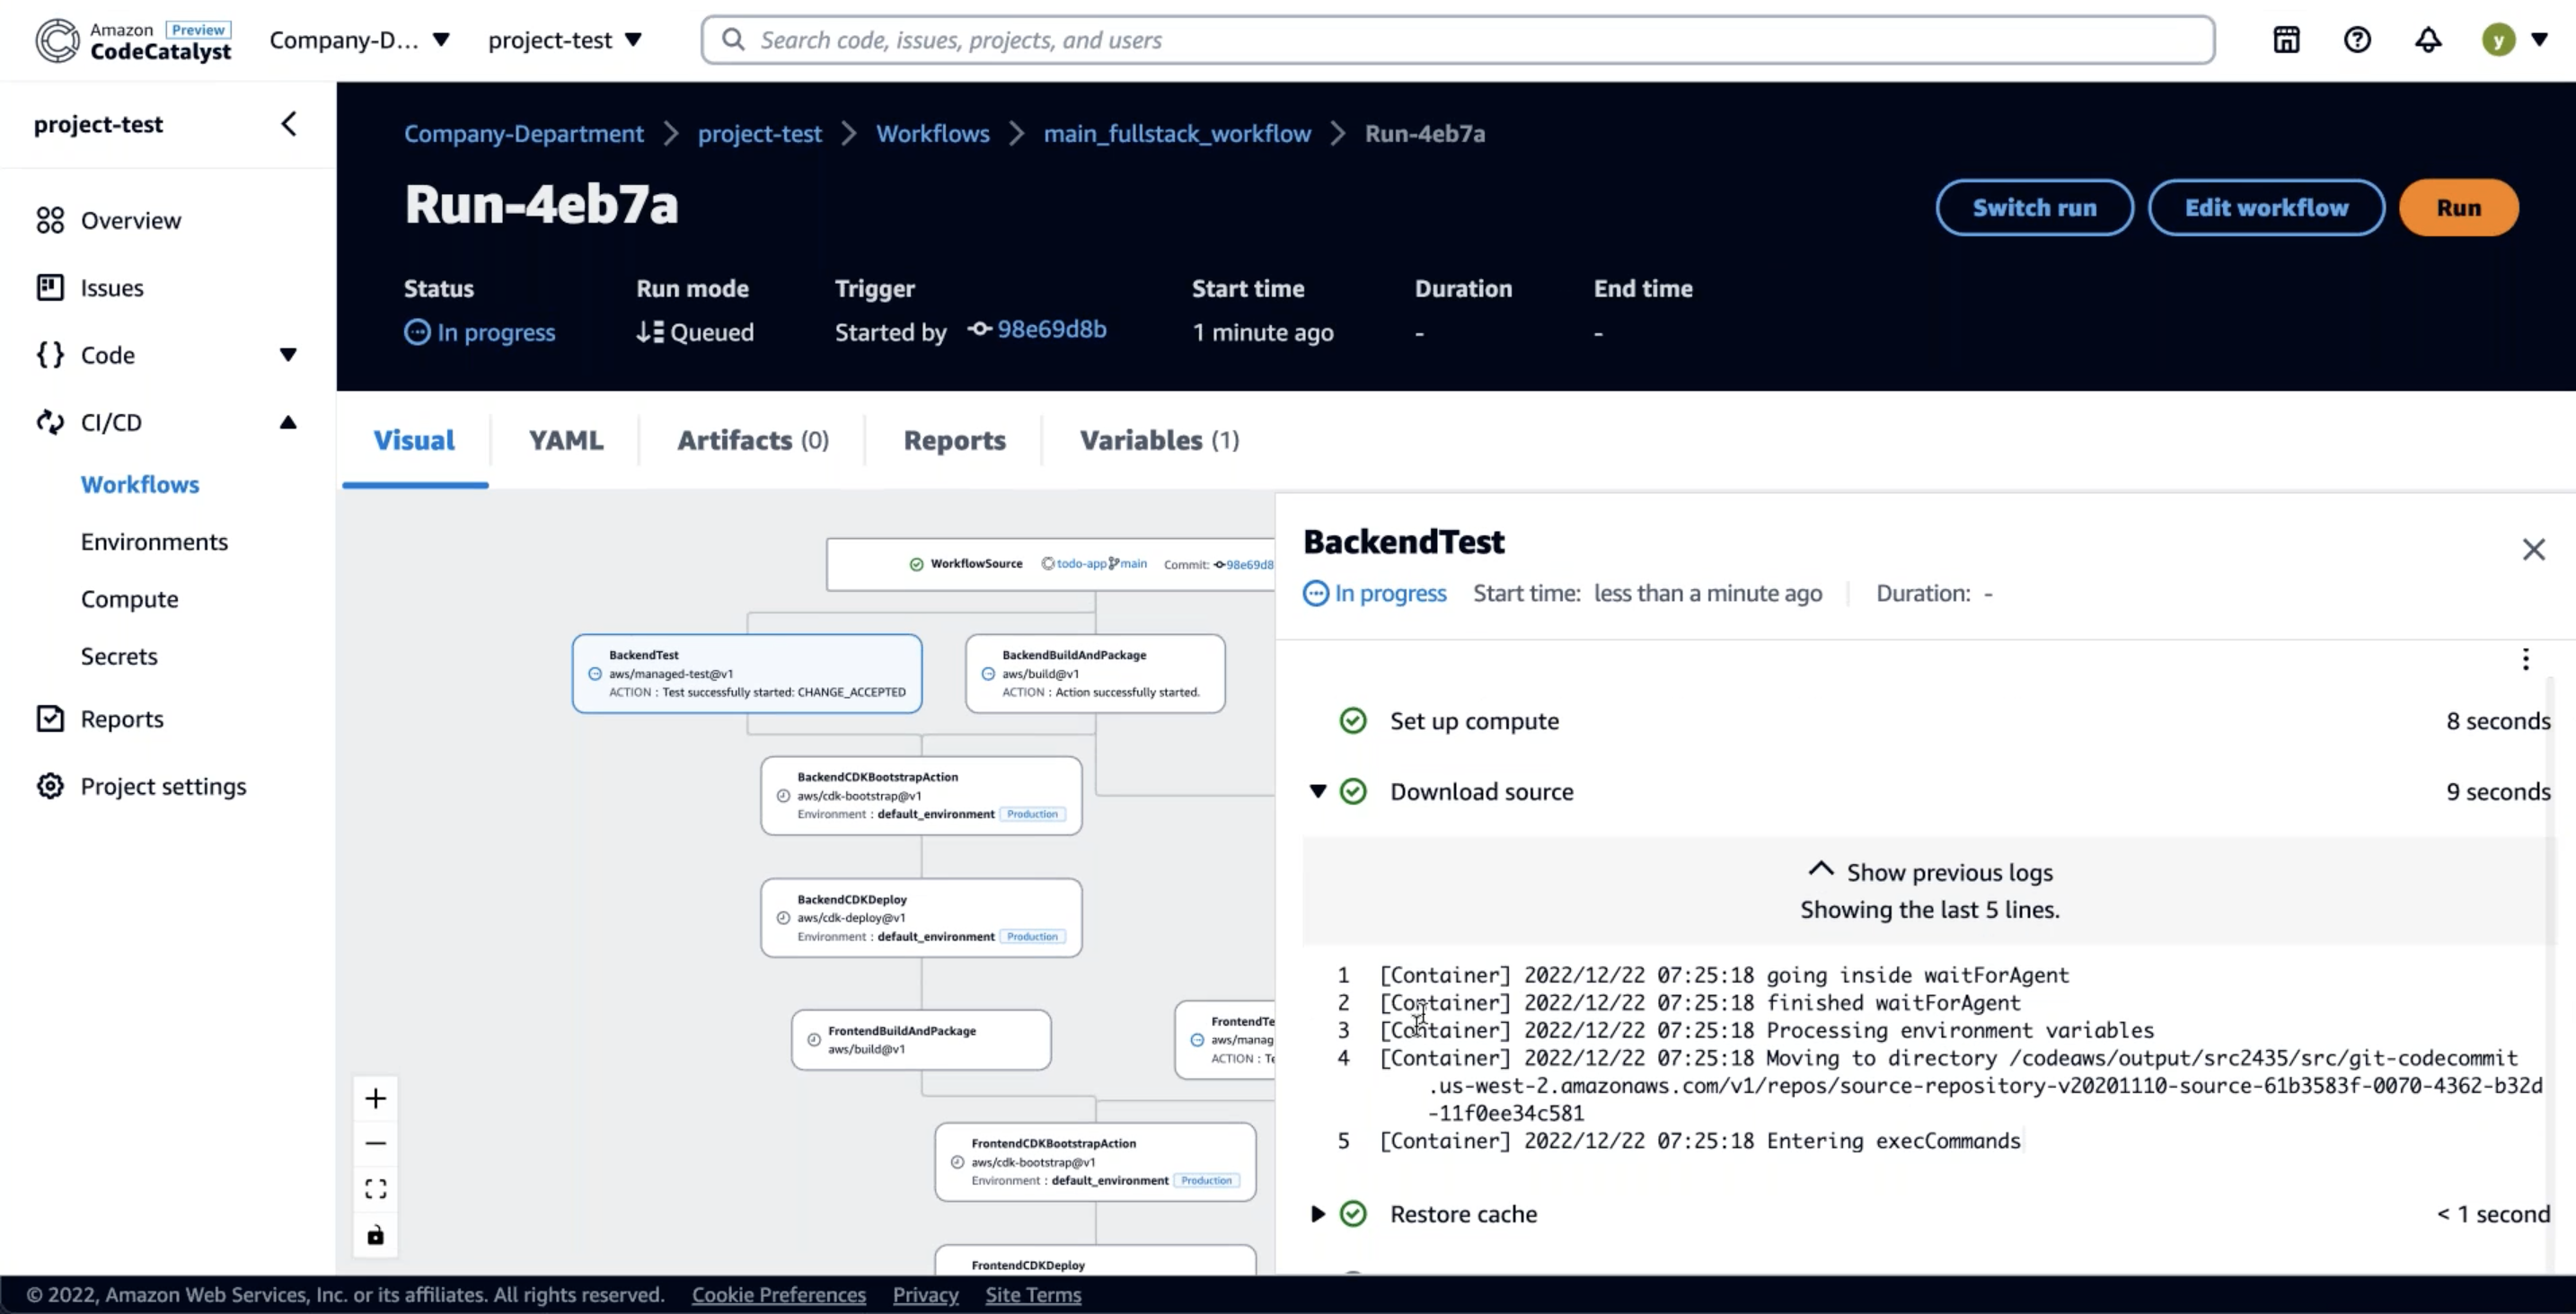Click the zoom out minus icon
The image size is (2576, 1314).
[x=375, y=1143]
